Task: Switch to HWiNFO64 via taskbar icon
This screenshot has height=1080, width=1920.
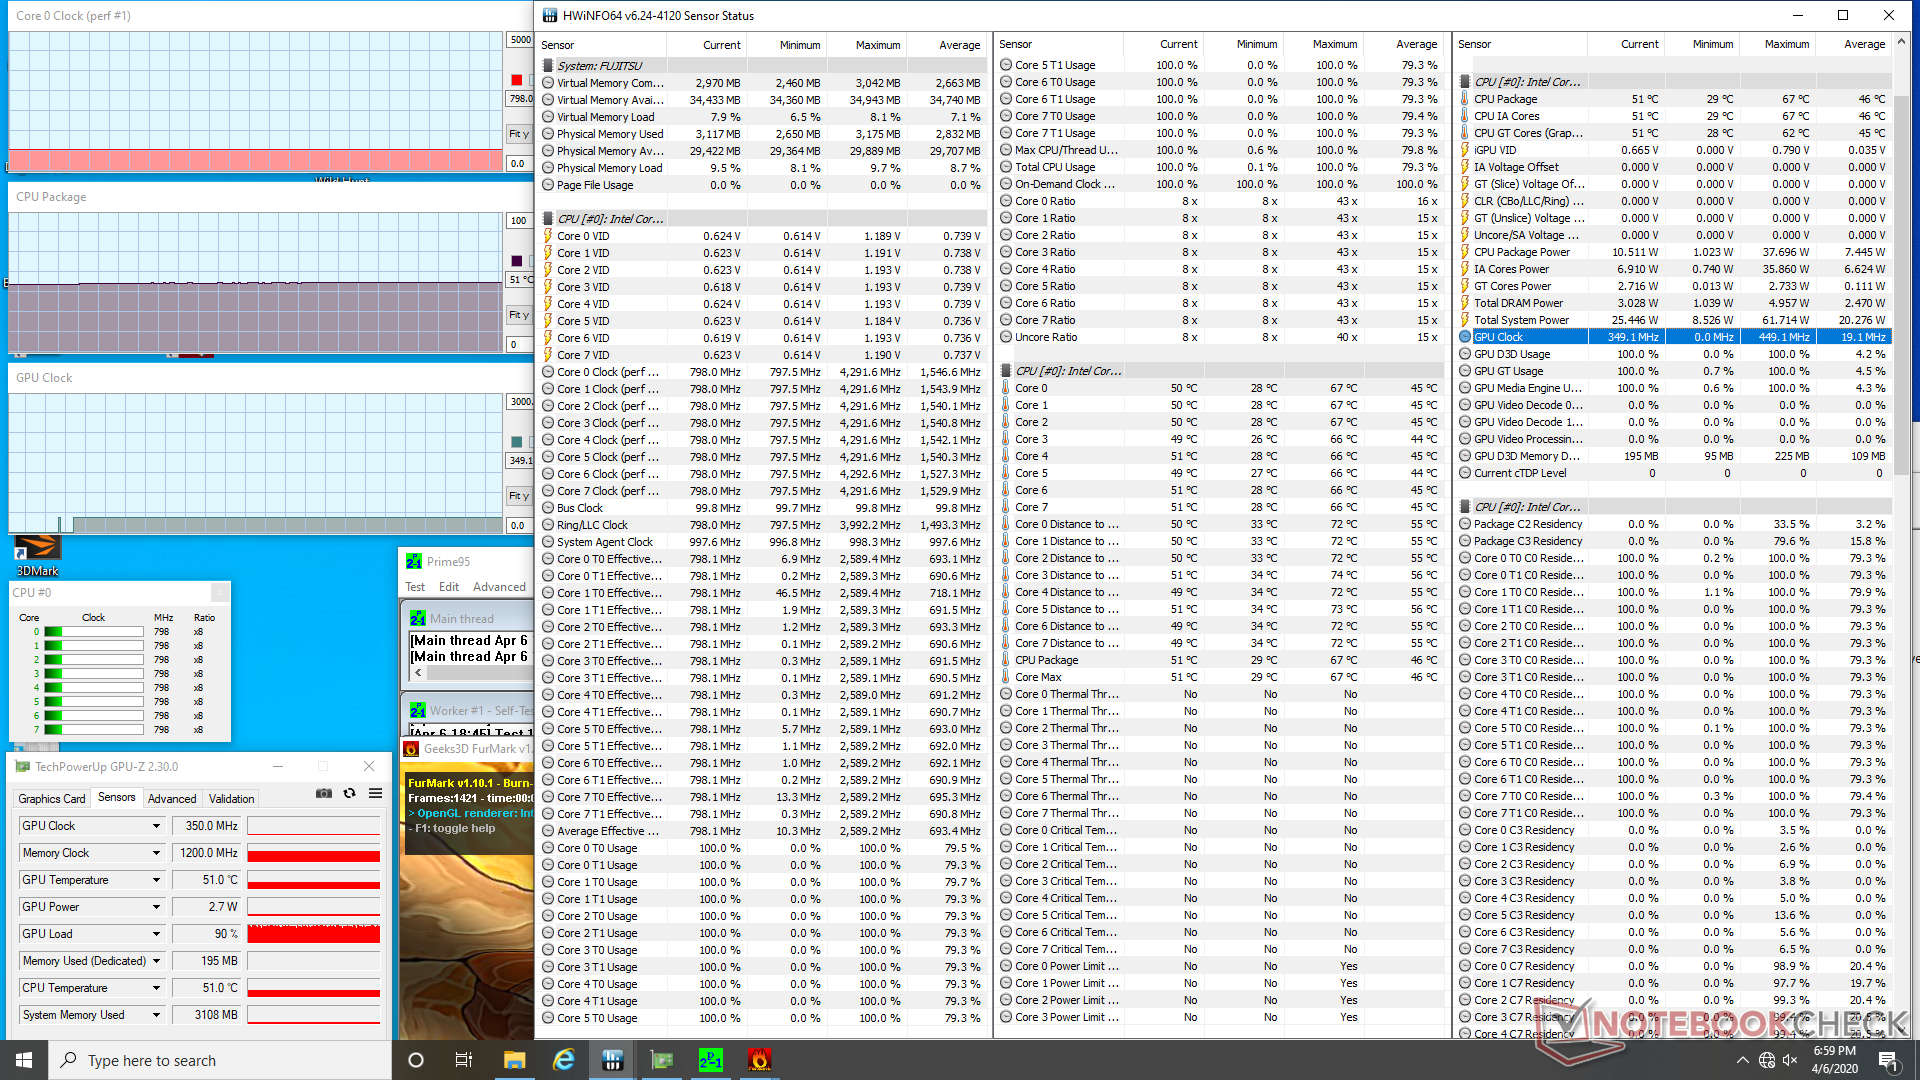Action: tap(612, 1060)
